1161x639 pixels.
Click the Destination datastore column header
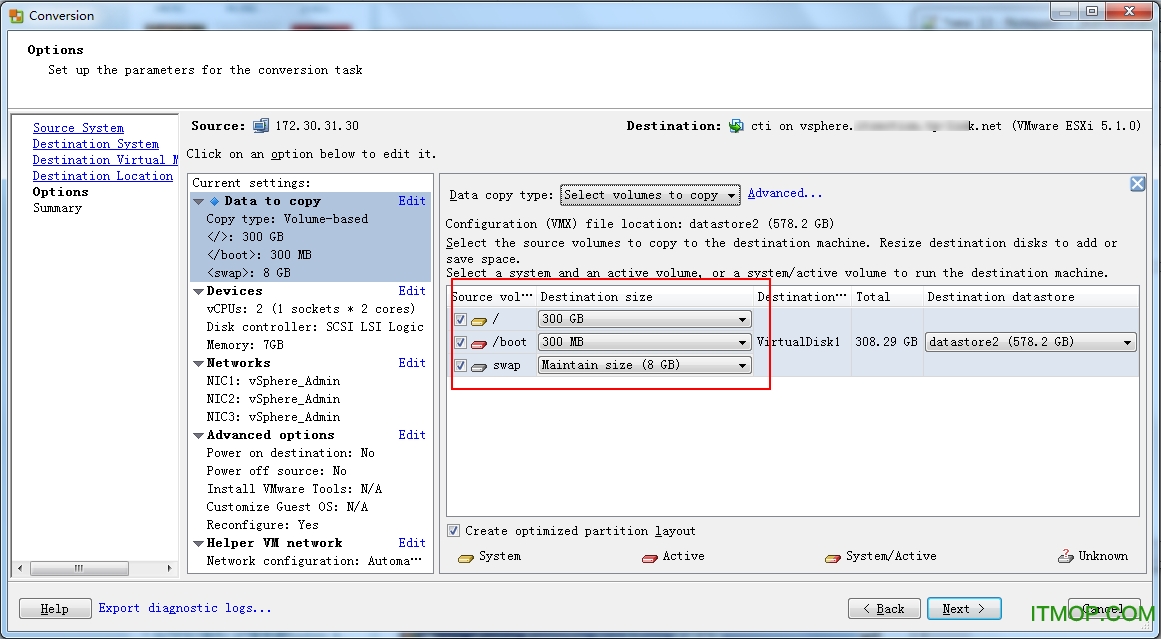(x=1031, y=297)
